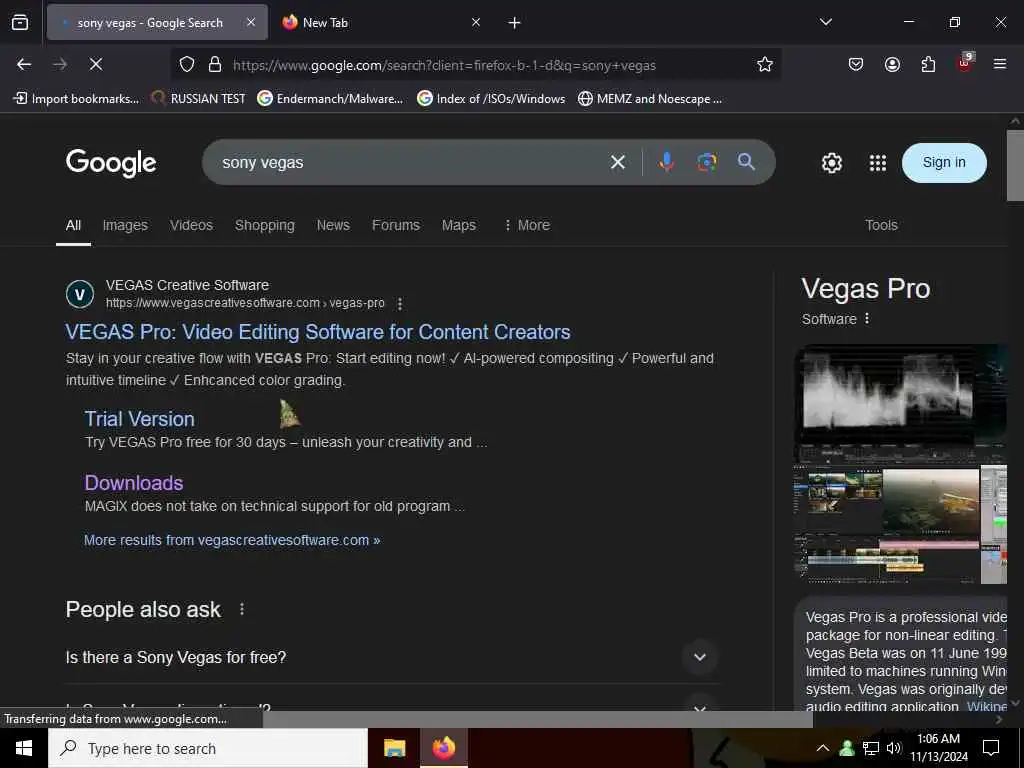Viewport: 1024px width, 768px height.
Task: Open volume control in system tray
Action: pyautogui.click(x=894, y=748)
